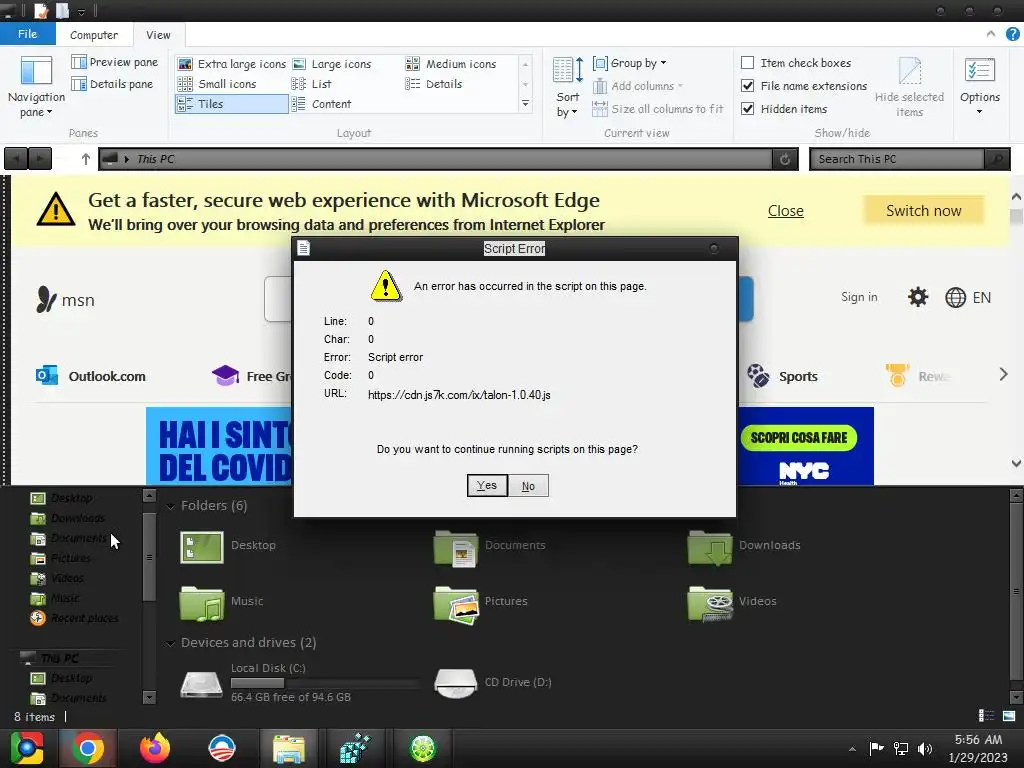Open the Outlook.com link

tap(91, 376)
